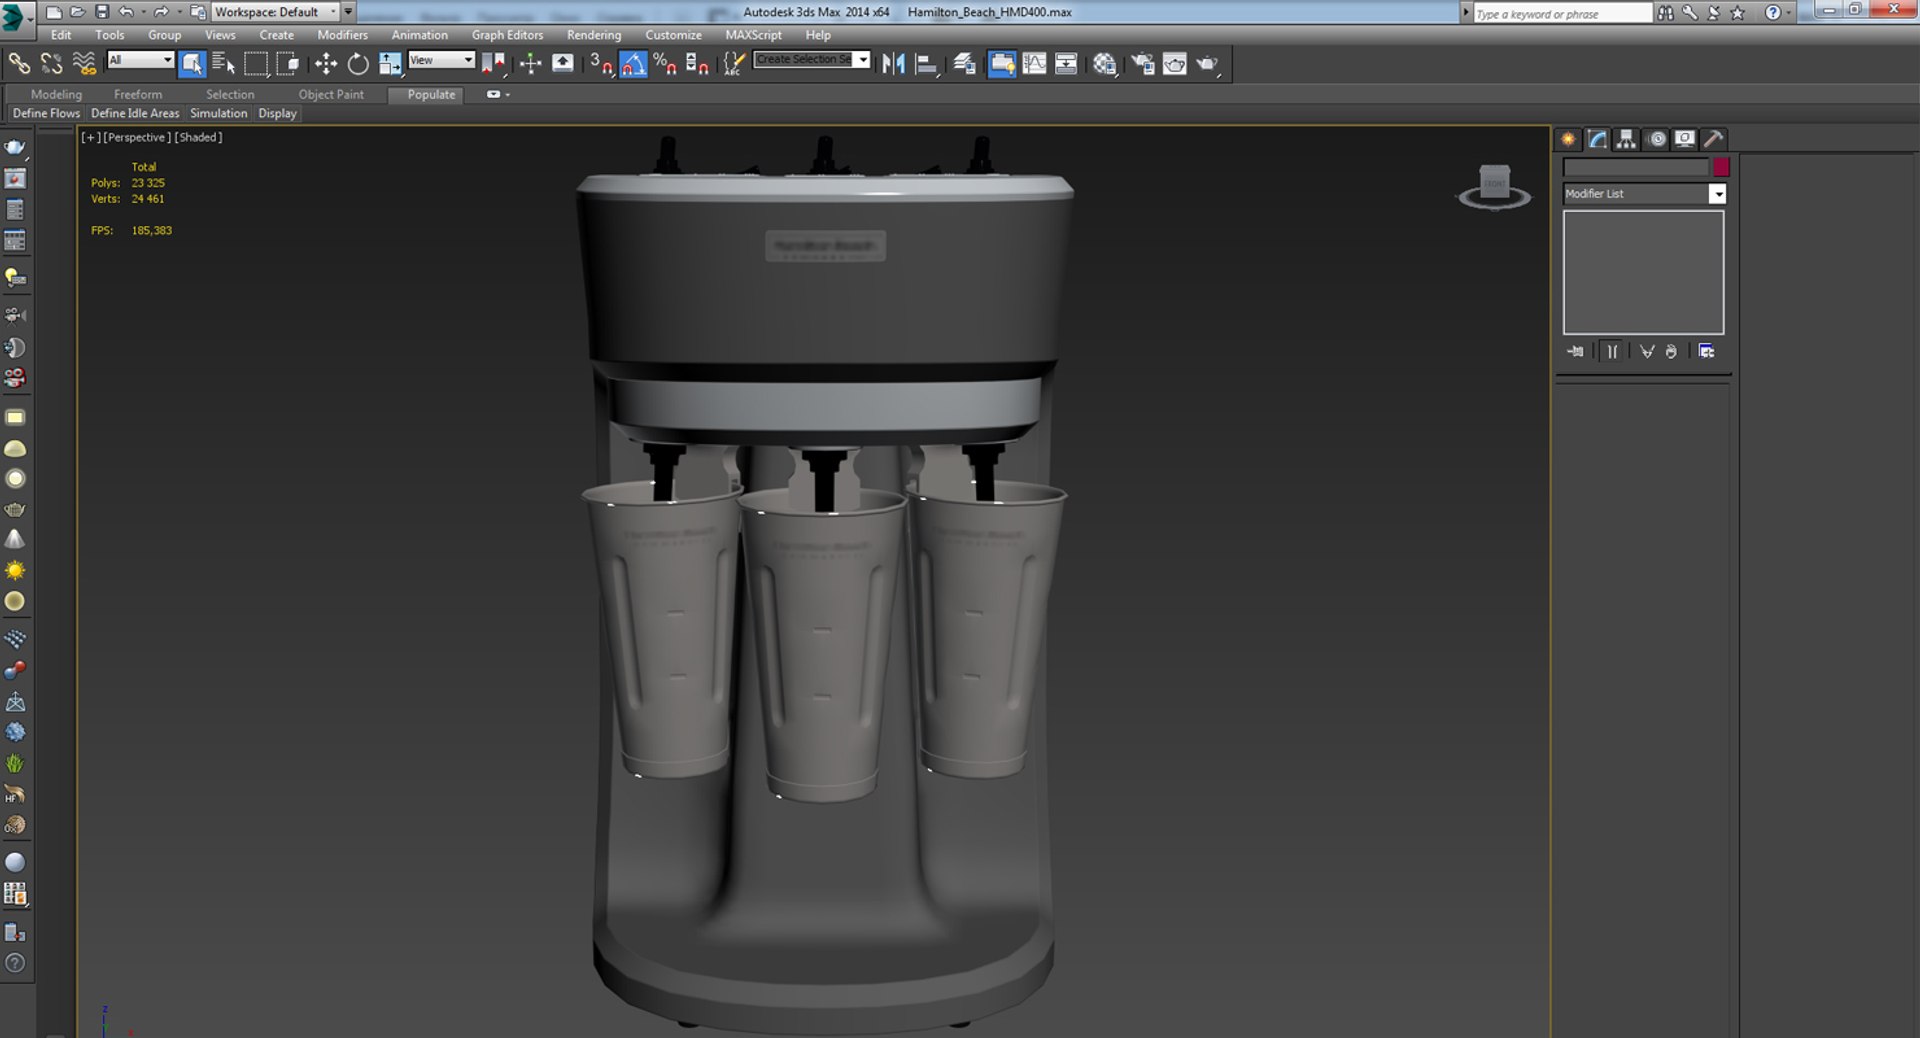This screenshot has width=1920, height=1038.
Task: Choose the Select Object tool
Action: click(191, 64)
